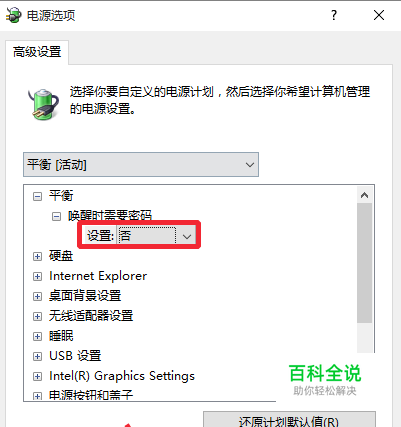The height and width of the screenshot is (427, 401).
Task: Click the large green battery plug icon
Action: (x=43, y=104)
